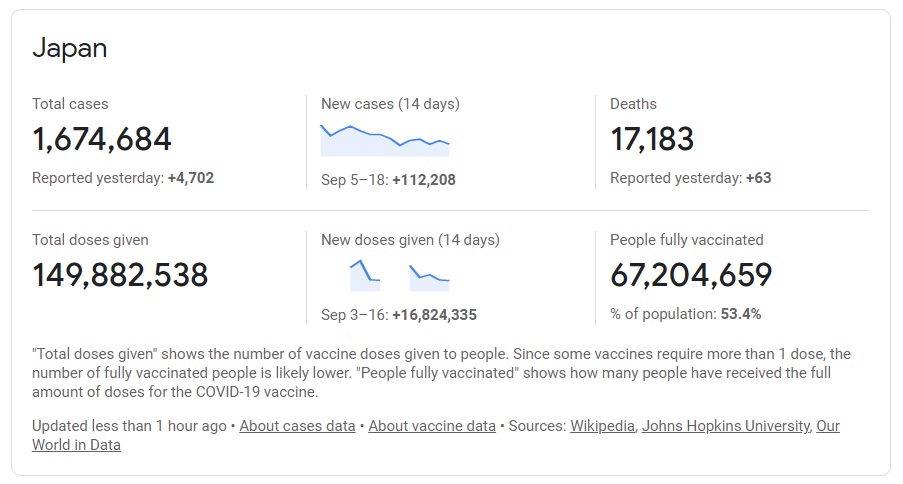Click the Updated less than 1 hour ago text
The width and height of the screenshot is (903, 484).
click(x=129, y=426)
